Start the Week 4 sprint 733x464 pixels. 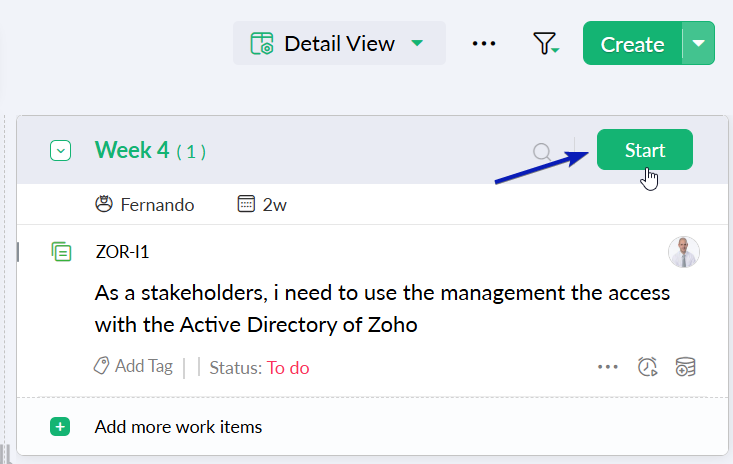[644, 150]
